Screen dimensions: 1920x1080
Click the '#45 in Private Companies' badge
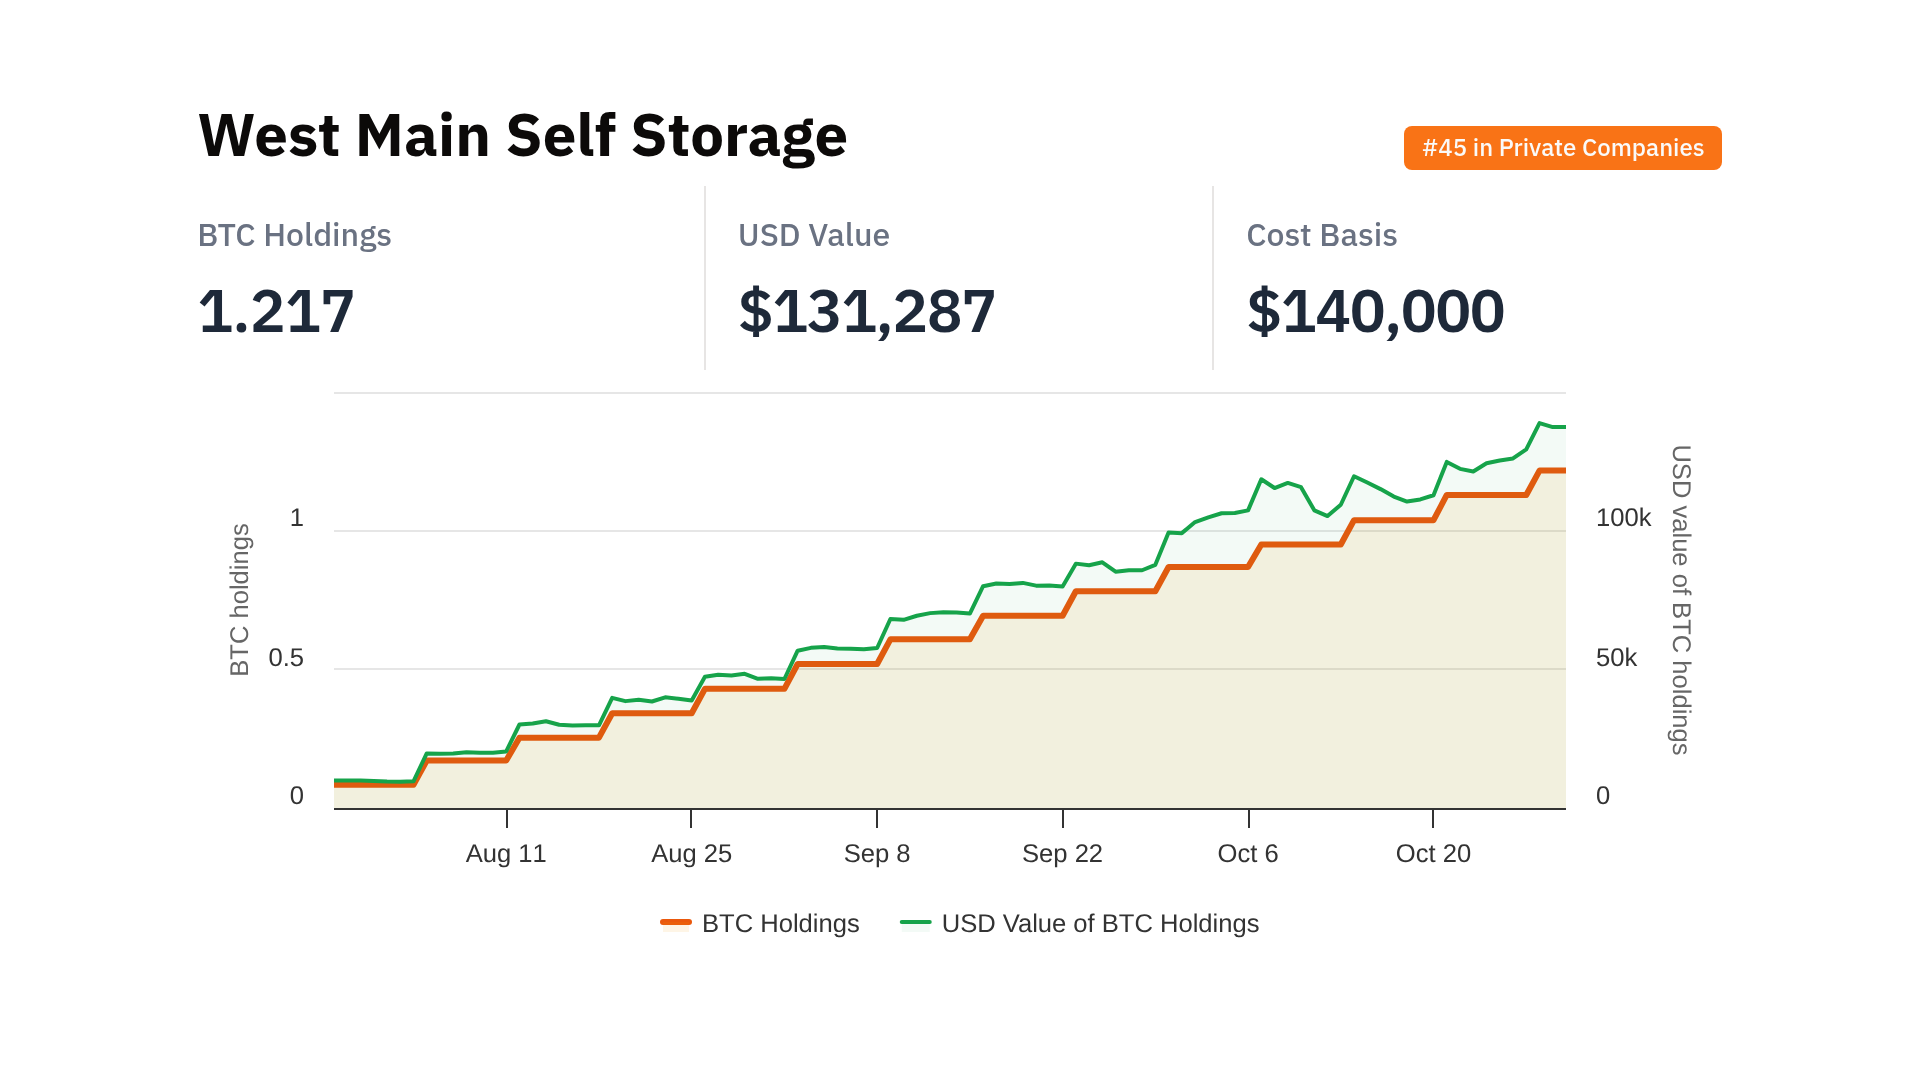[1562, 148]
